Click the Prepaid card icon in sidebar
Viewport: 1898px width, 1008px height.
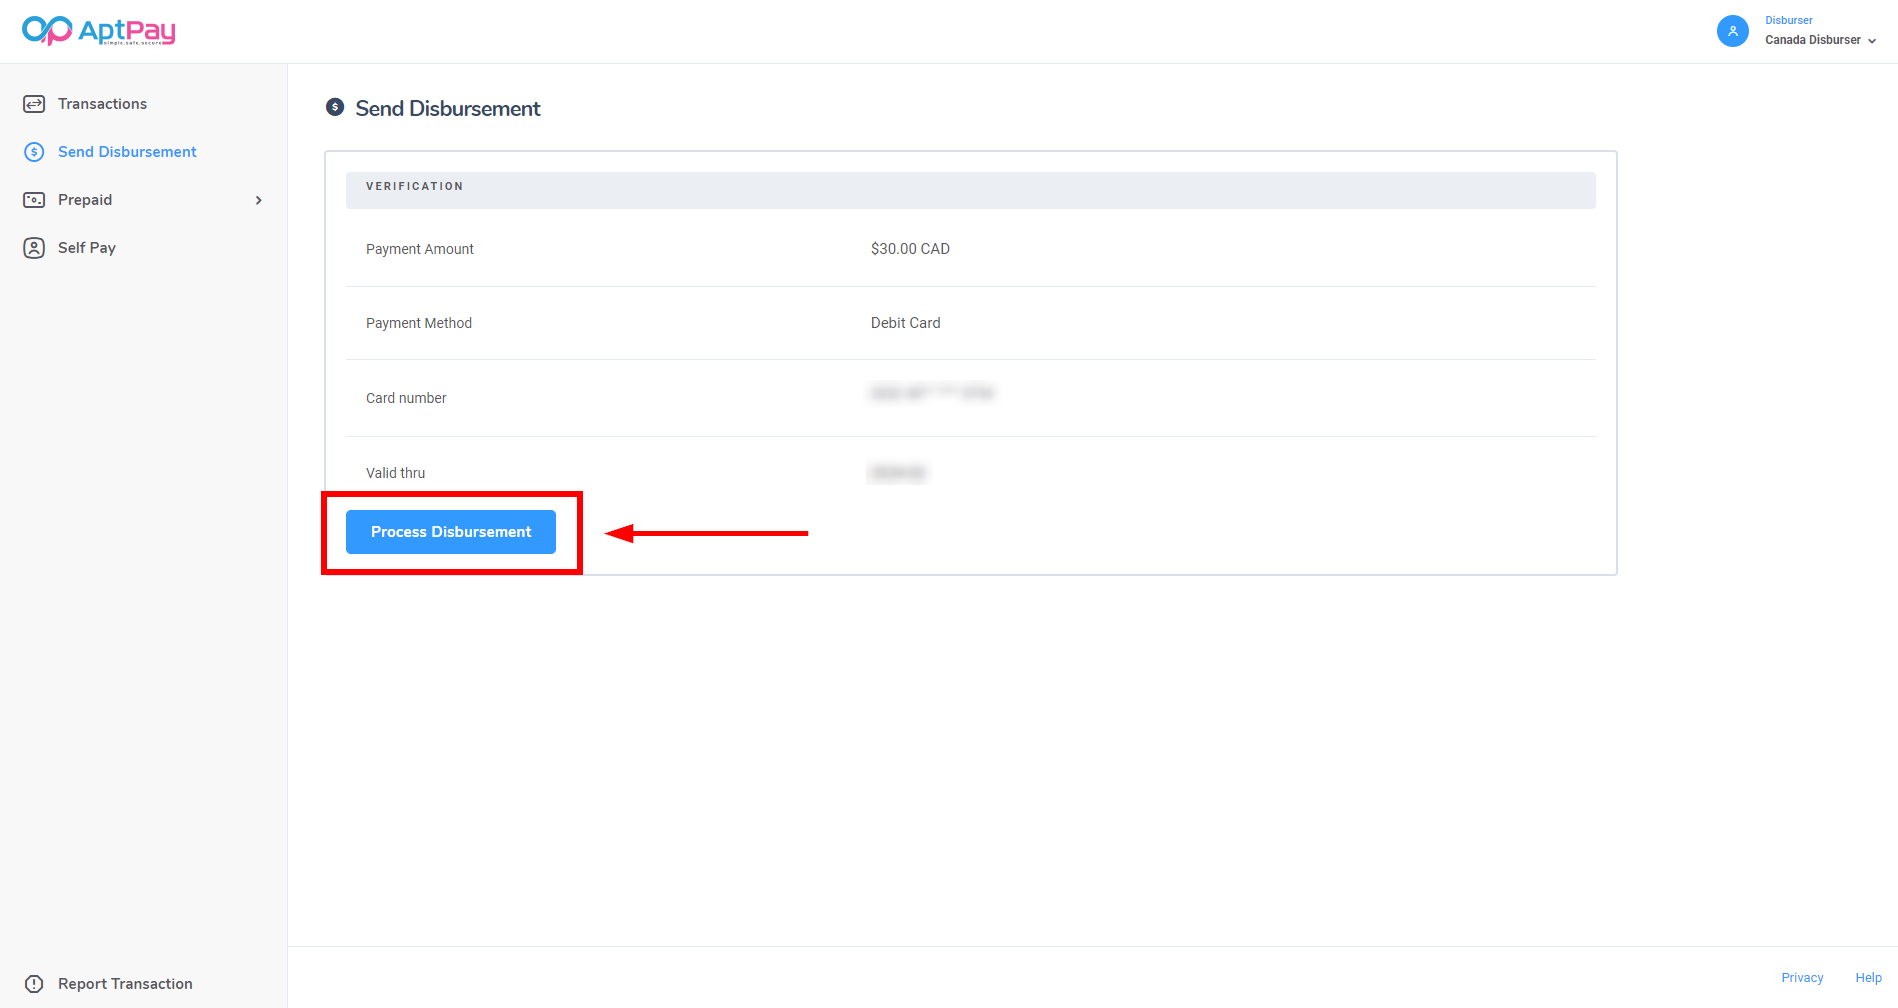(x=34, y=200)
